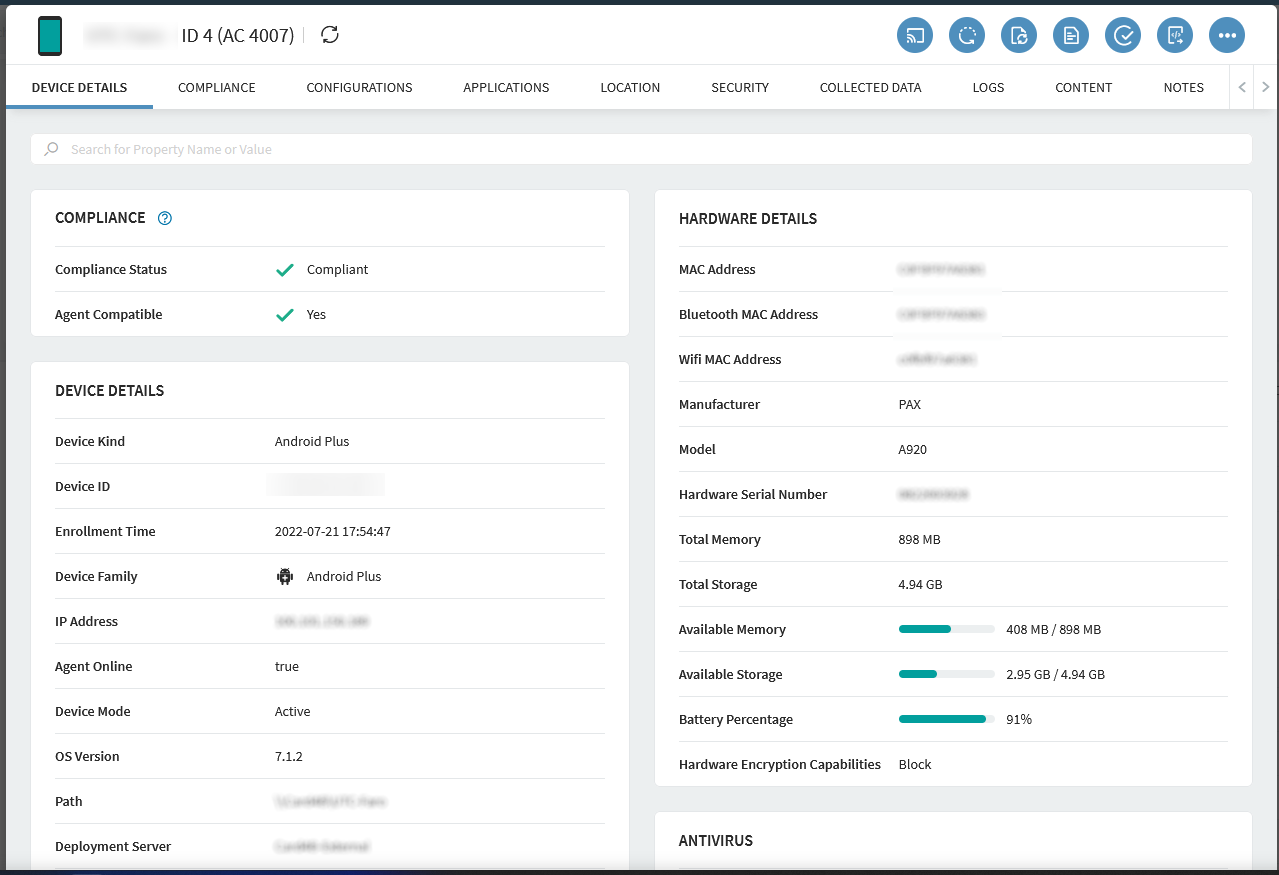Open the Collected Data tab
The image size is (1279, 875).
(870, 88)
